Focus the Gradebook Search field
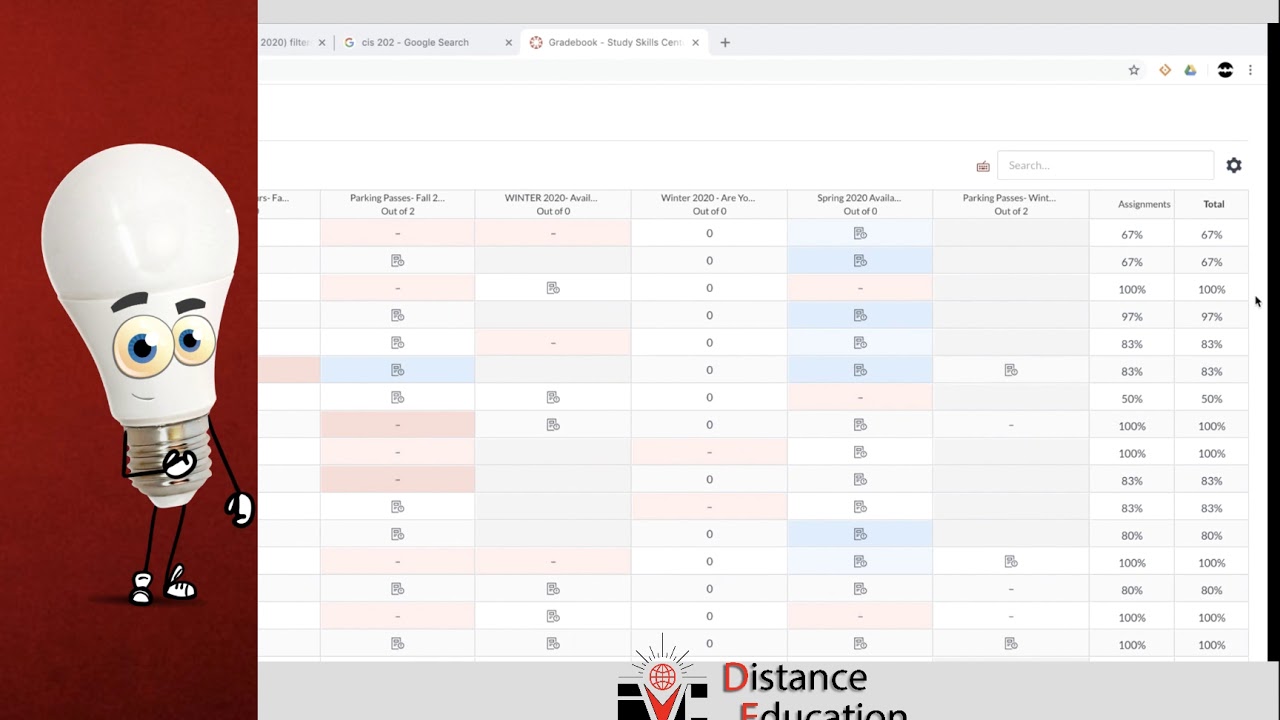 tap(1105, 165)
